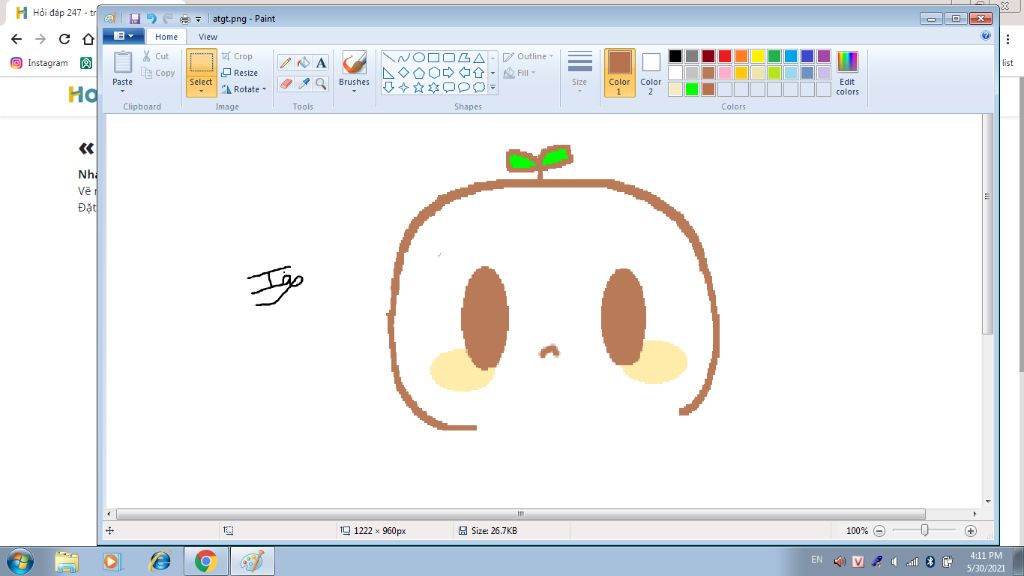Switch to the Home ribbon tab
The width and height of the screenshot is (1024, 576).
coord(166,37)
